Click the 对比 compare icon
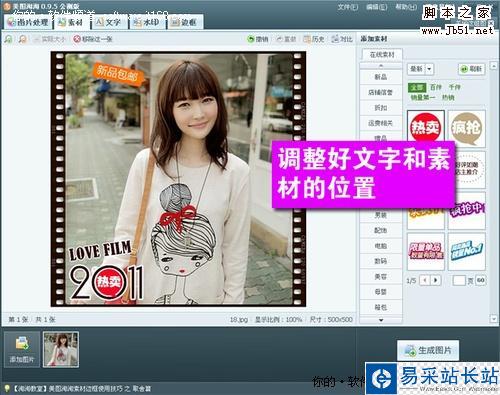 point(335,39)
